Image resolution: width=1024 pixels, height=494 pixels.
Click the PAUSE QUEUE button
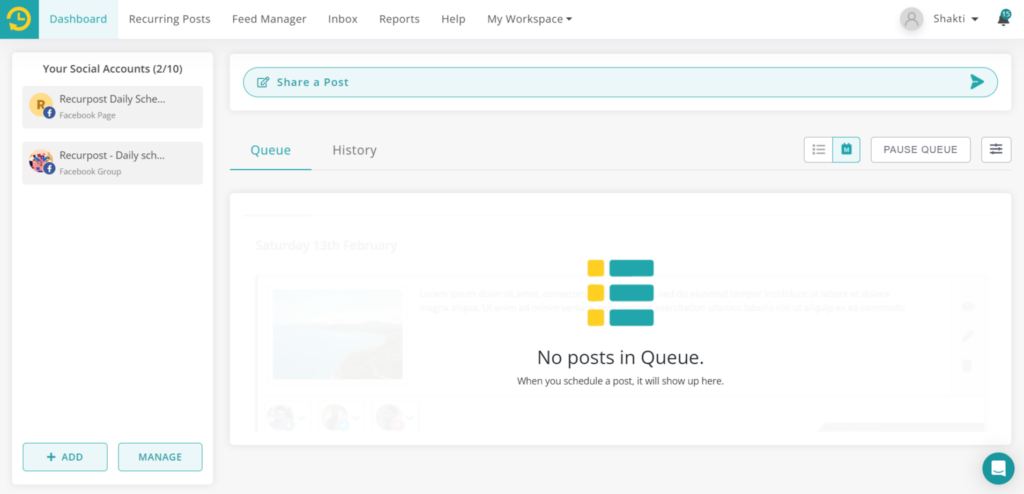(921, 150)
